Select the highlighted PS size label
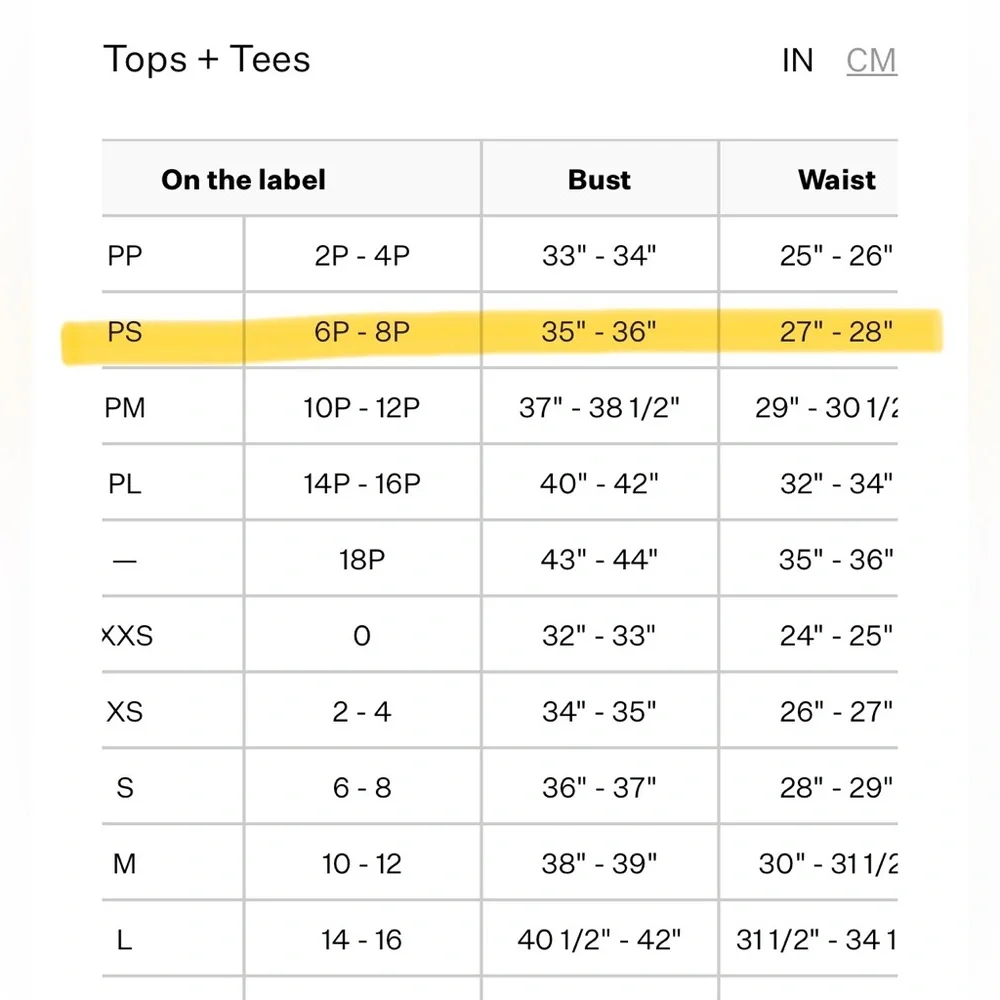 [125, 332]
